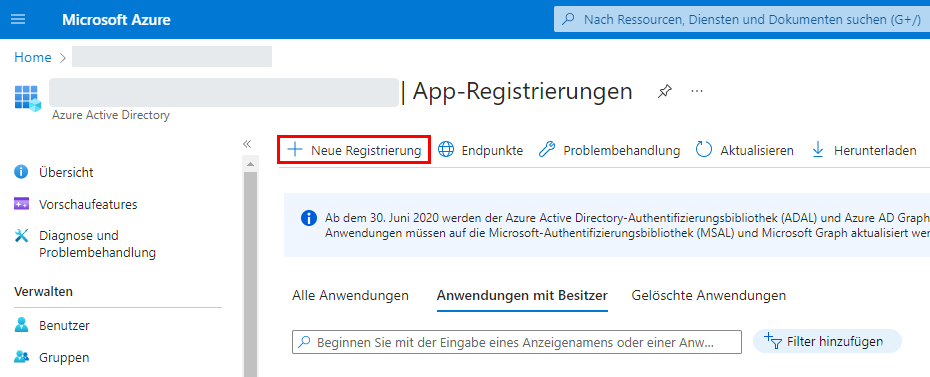Click the plus icon for Neue Registrierung
This screenshot has width=930, height=377.
tap(294, 149)
